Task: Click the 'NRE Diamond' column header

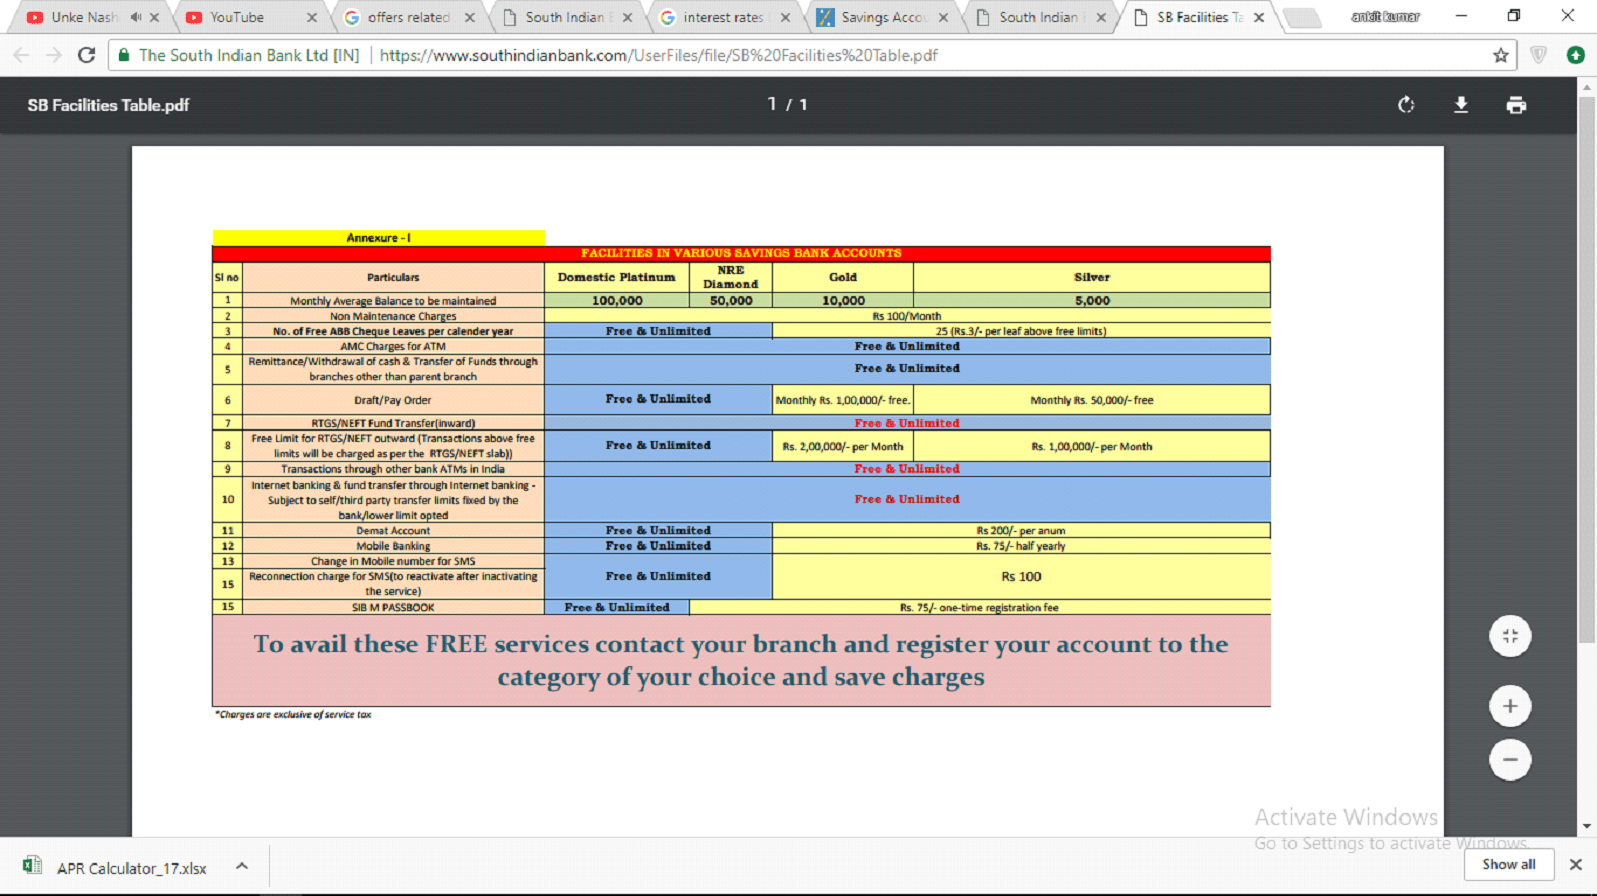Action: pos(731,277)
